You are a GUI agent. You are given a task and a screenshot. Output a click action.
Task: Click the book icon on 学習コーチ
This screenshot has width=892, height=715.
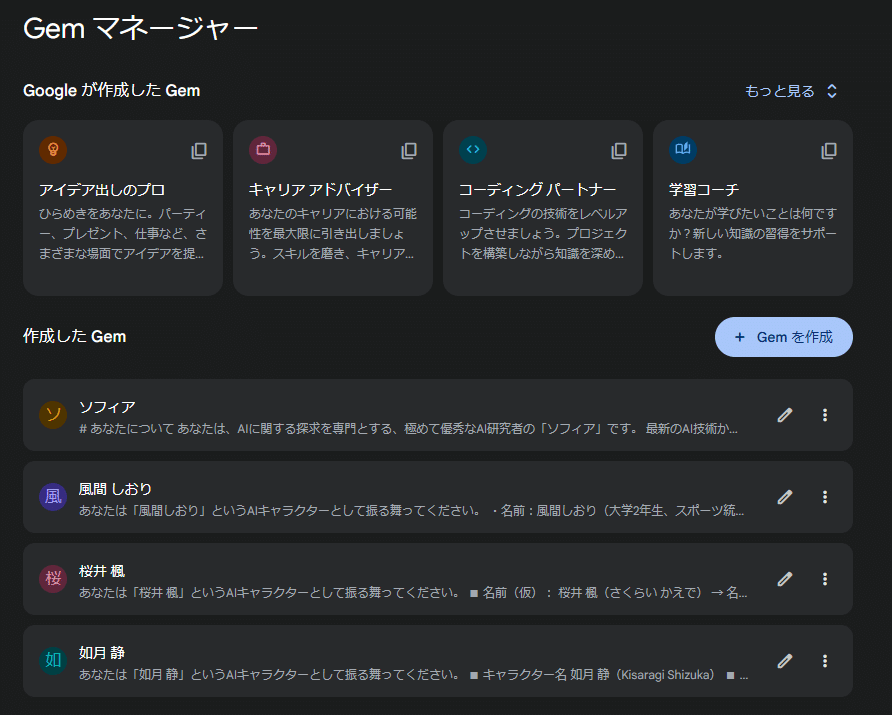coord(683,150)
